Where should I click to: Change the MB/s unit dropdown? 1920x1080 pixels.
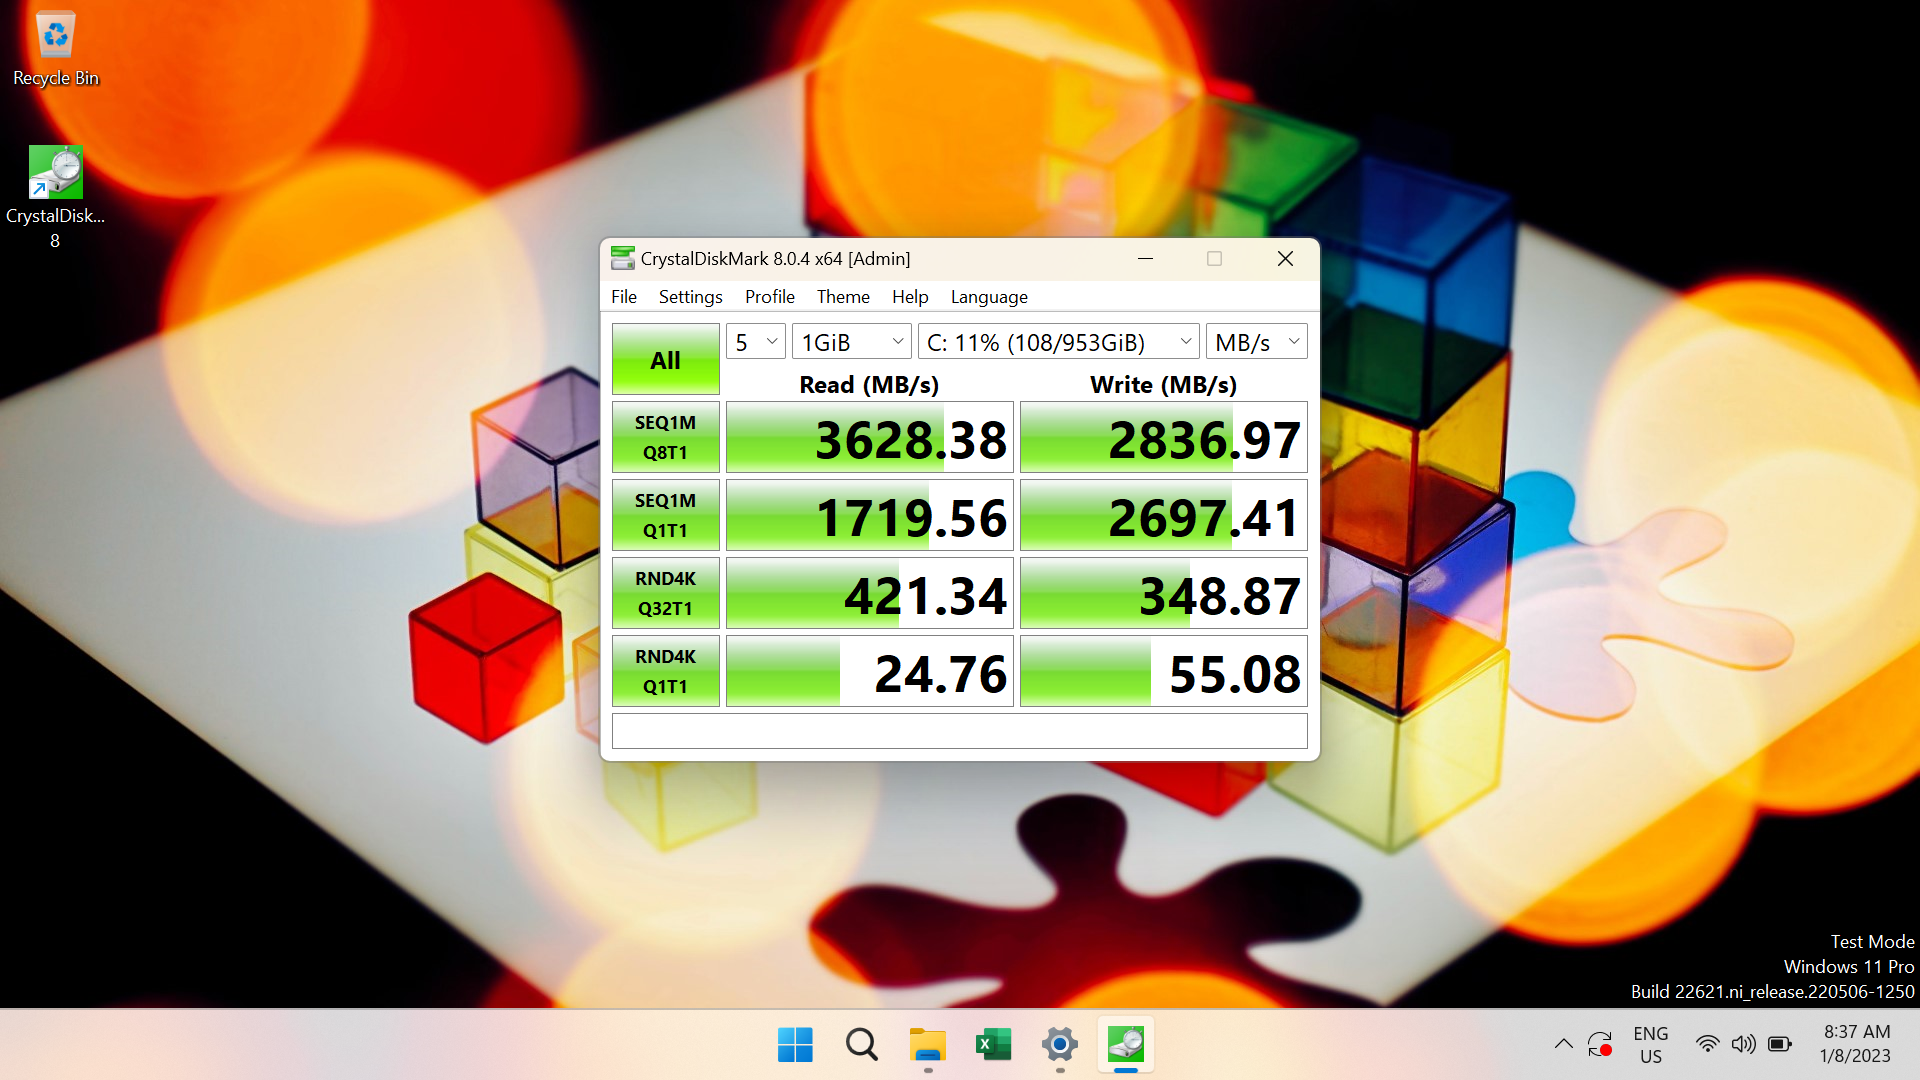[1256, 342]
